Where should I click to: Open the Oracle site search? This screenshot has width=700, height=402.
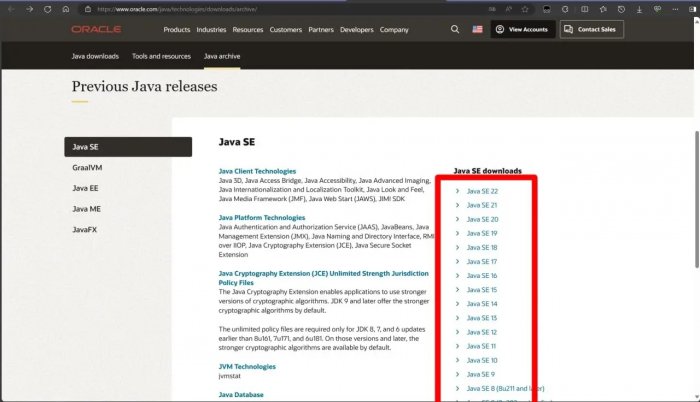455,29
